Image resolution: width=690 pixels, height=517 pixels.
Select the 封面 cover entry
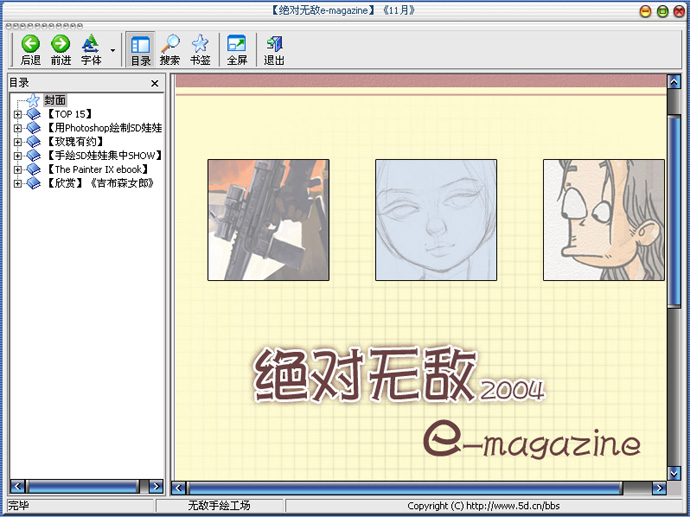(55, 100)
